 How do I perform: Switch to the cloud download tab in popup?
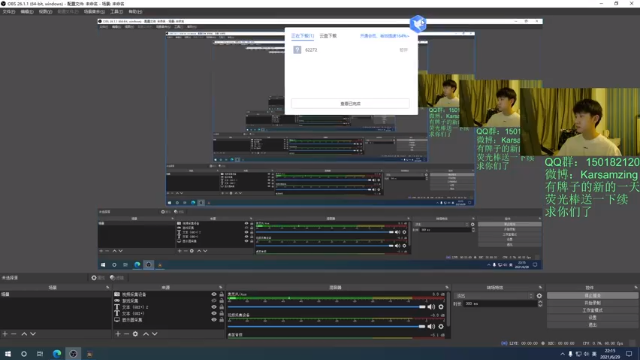coord(328,36)
